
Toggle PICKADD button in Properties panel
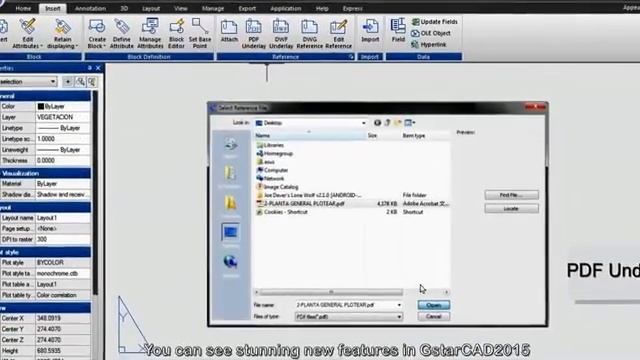point(68,82)
